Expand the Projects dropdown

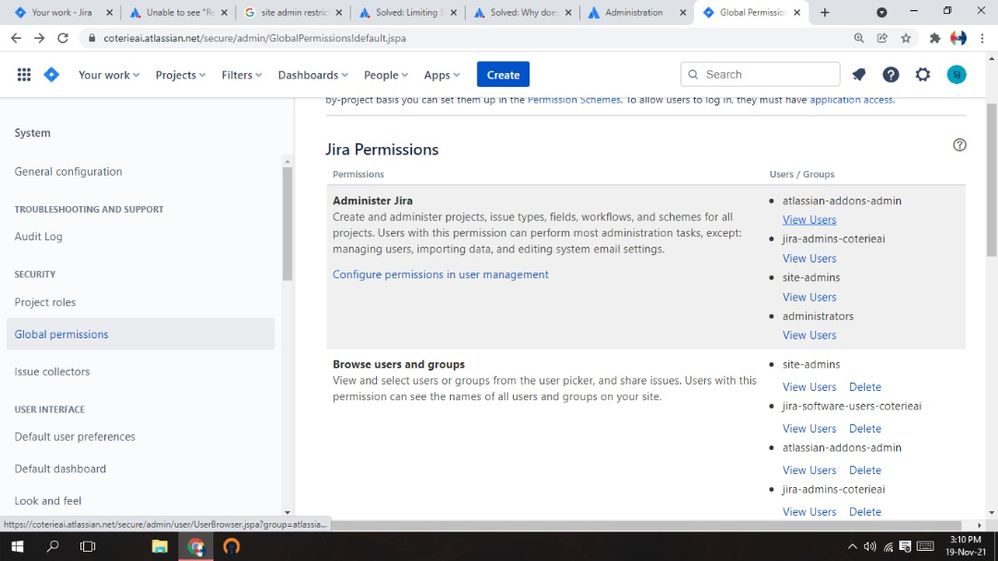[180, 75]
